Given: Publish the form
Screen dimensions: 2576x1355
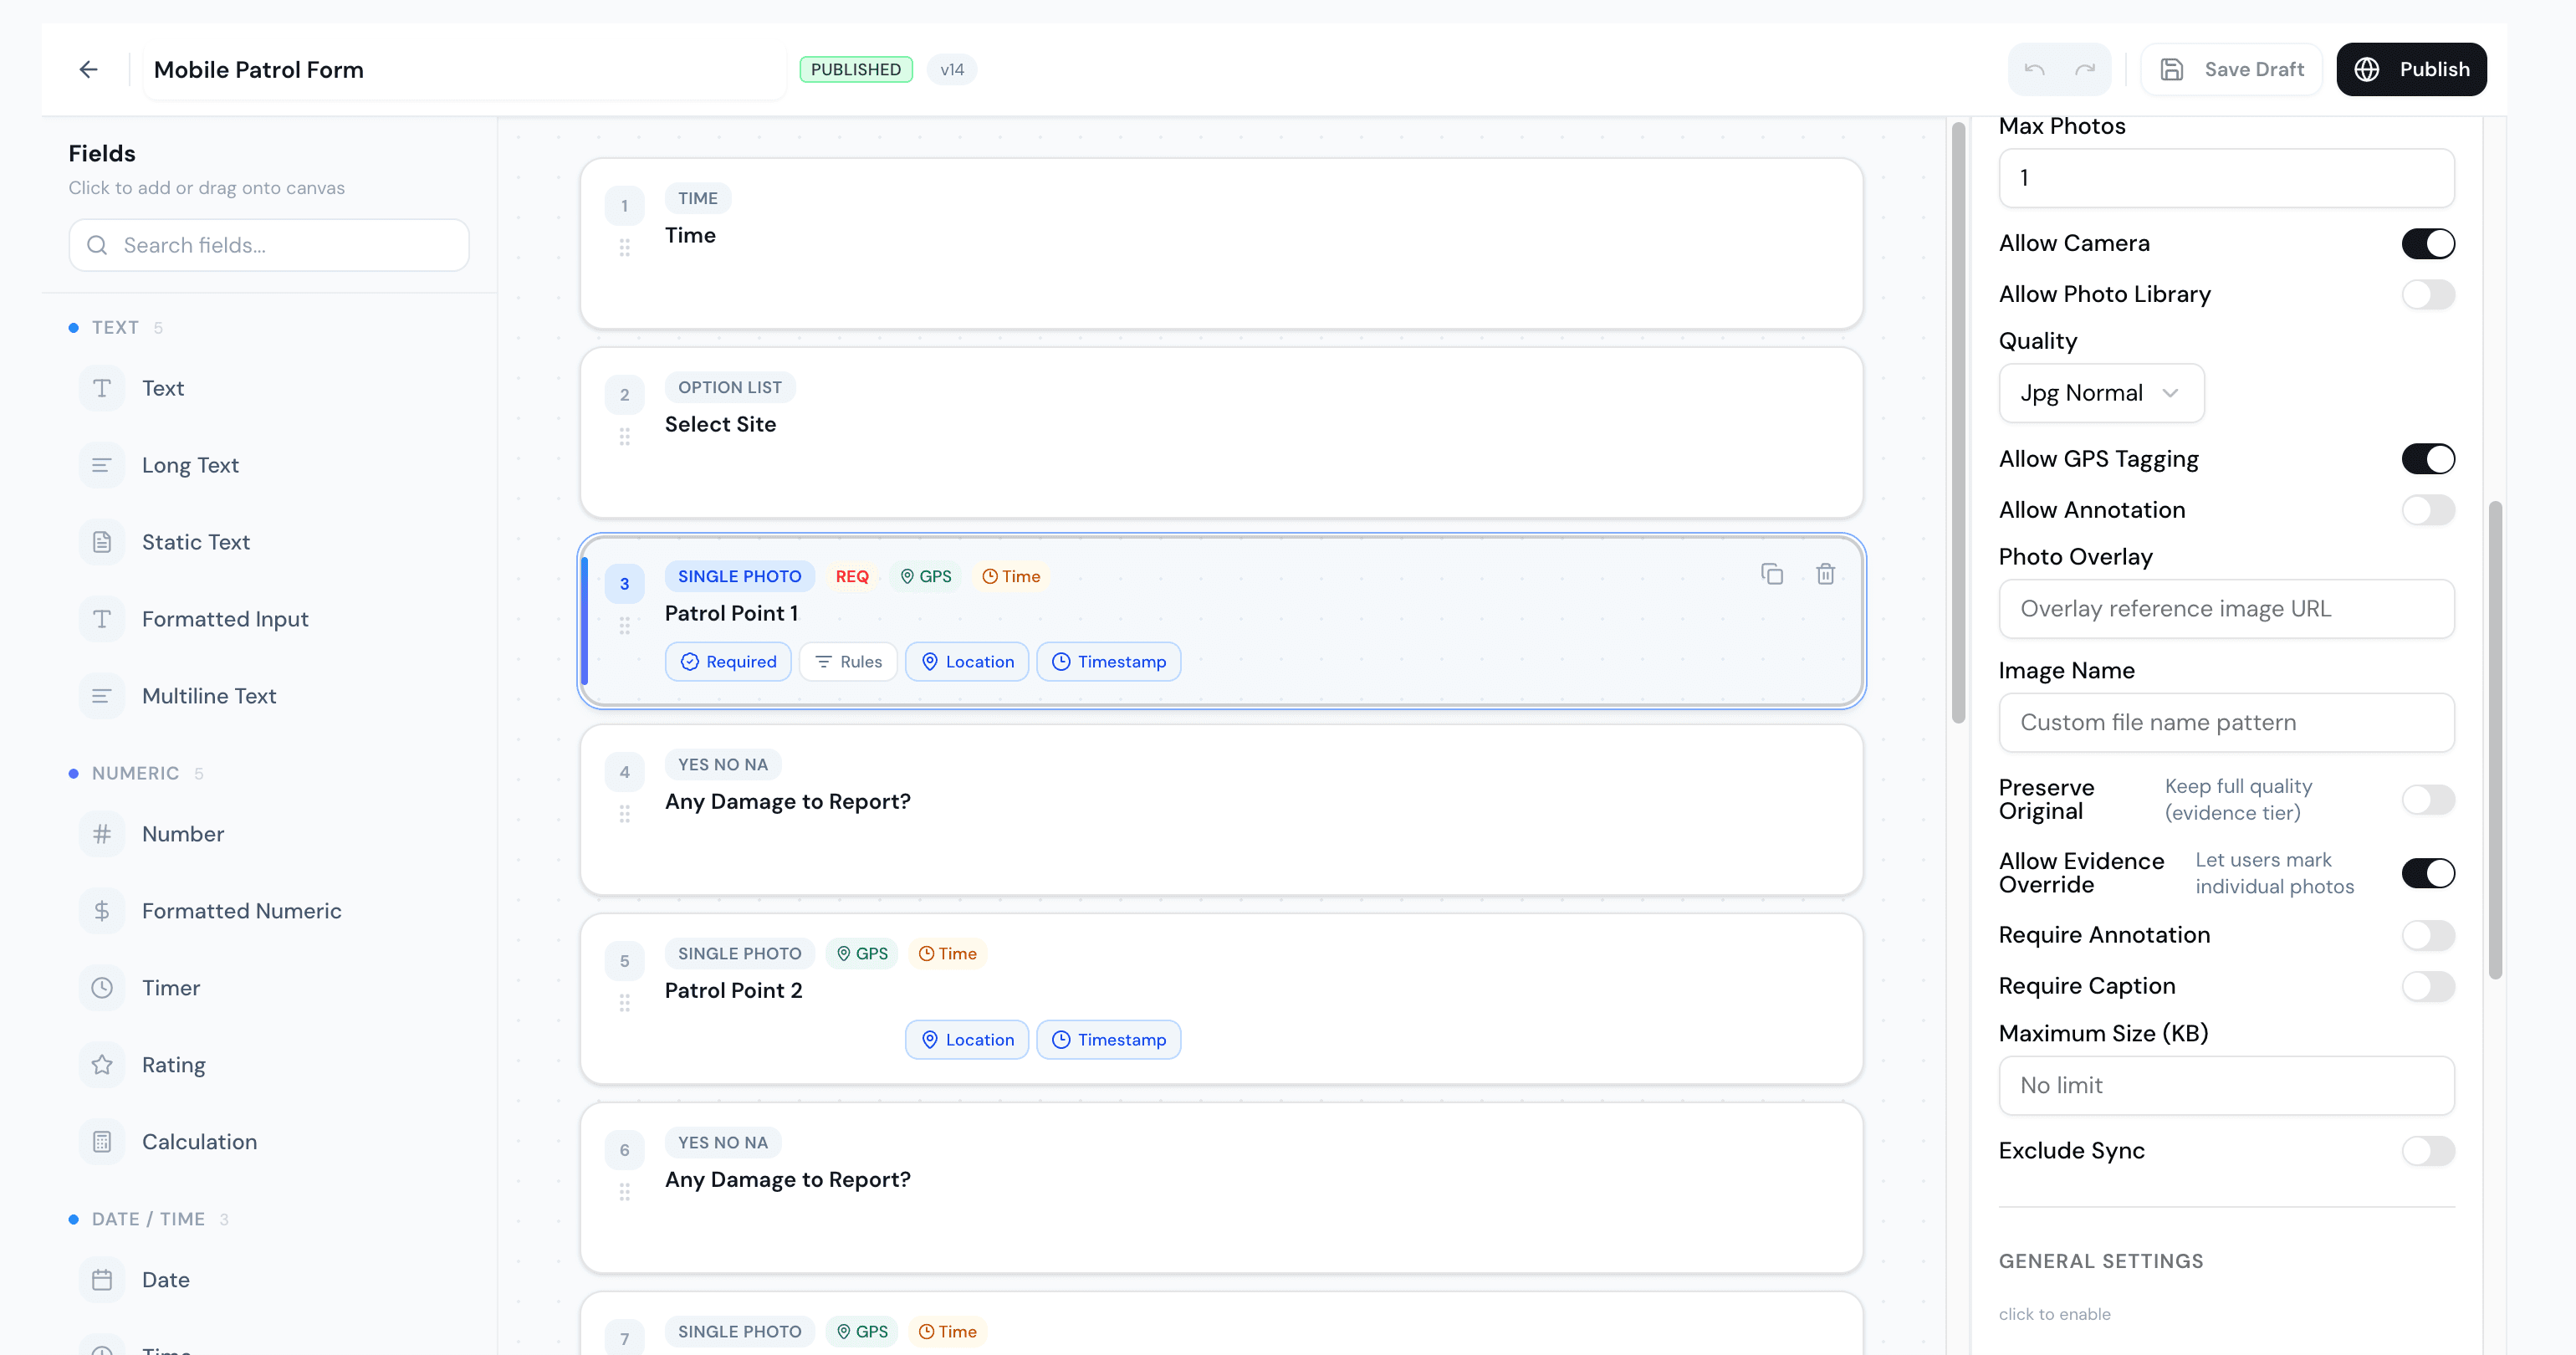Looking at the screenshot, I should 2411,69.
